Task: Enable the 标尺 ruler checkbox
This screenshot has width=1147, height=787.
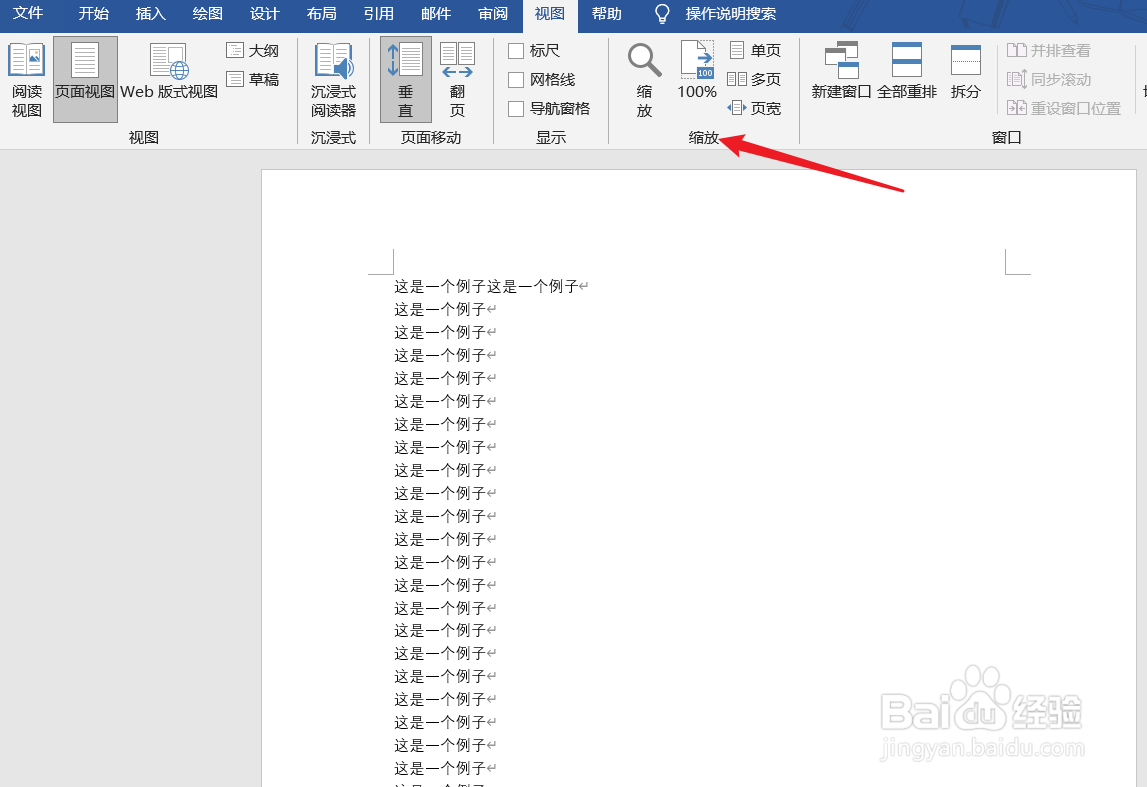Action: point(516,50)
